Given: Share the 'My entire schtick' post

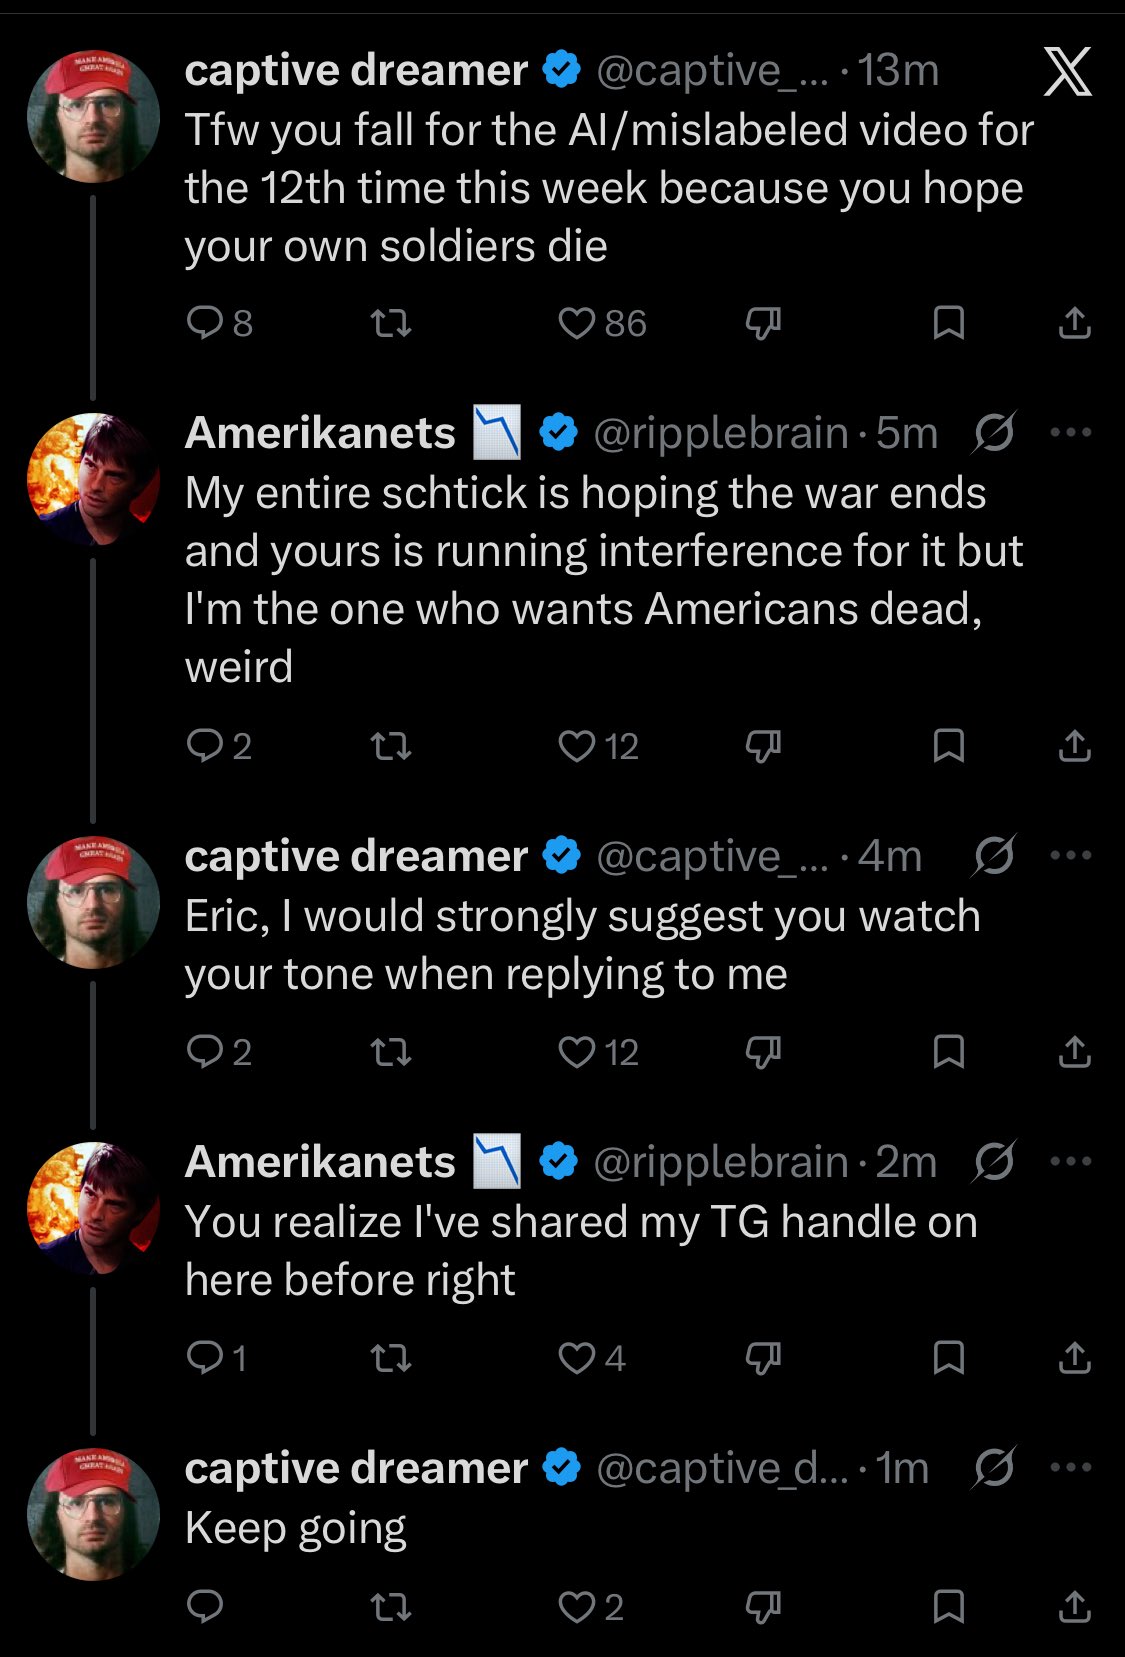Looking at the screenshot, I should pyautogui.click(x=1075, y=746).
